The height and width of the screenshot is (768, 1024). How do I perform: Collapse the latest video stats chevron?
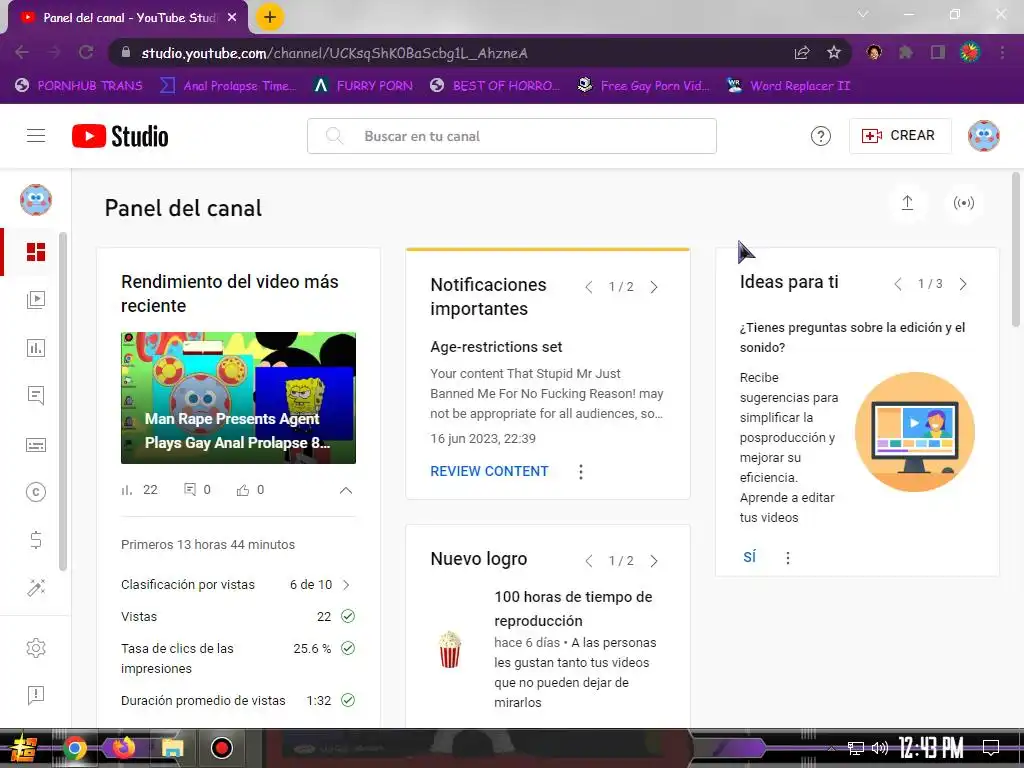[345, 490]
